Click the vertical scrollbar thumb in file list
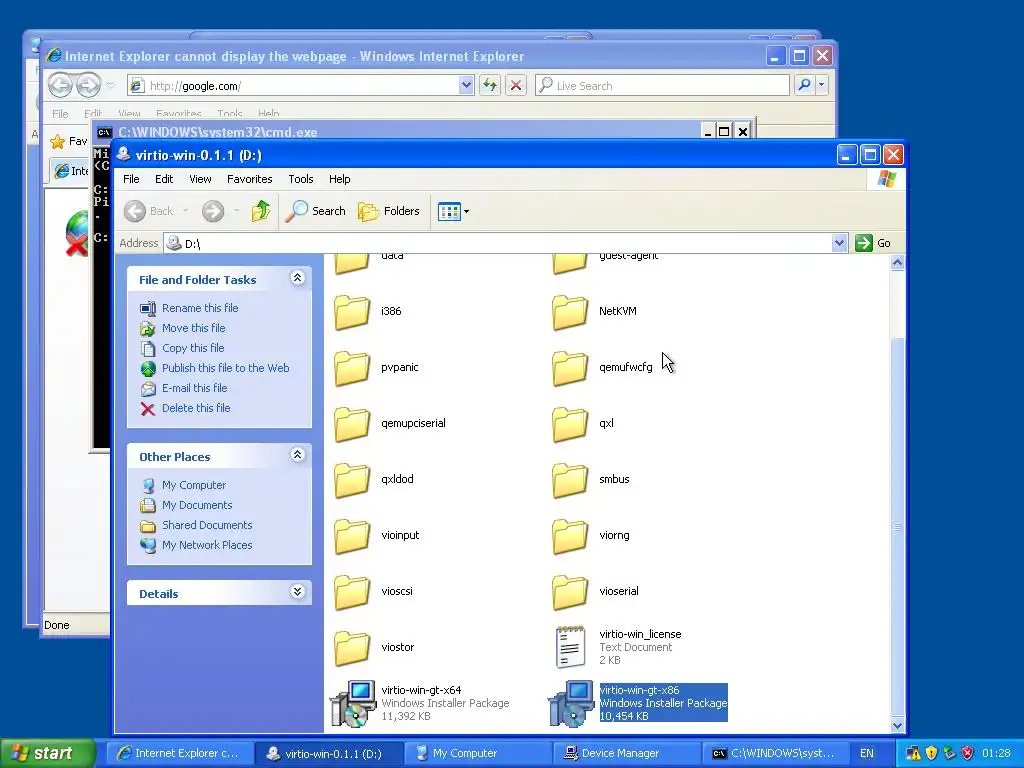This screenshot has width=1024, height=768. [x=897, y=526]
